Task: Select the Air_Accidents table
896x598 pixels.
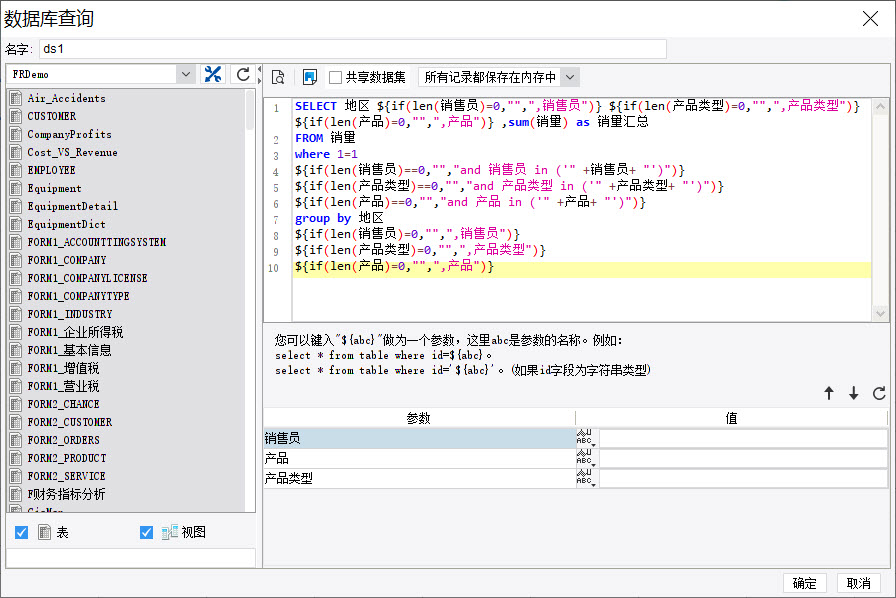Action: click(66, 98)
